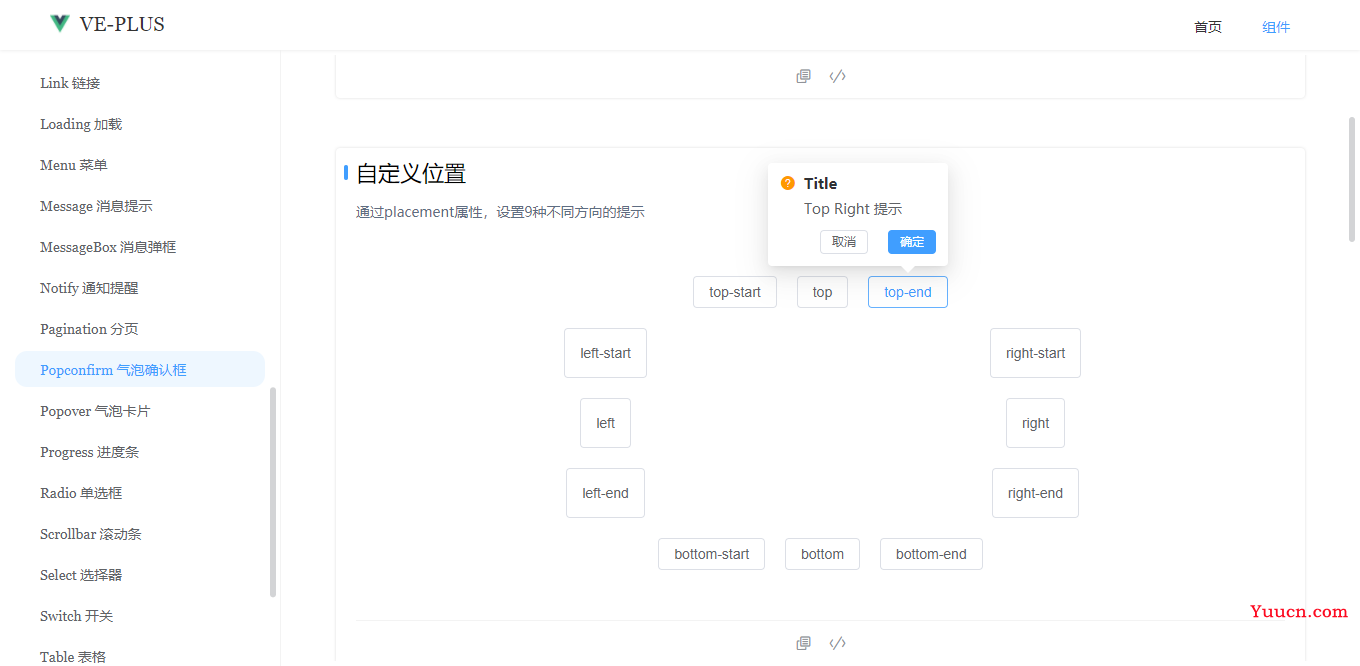Open the 首页 nav item
1360x666 pixels.
click(x=1208, y=27)
